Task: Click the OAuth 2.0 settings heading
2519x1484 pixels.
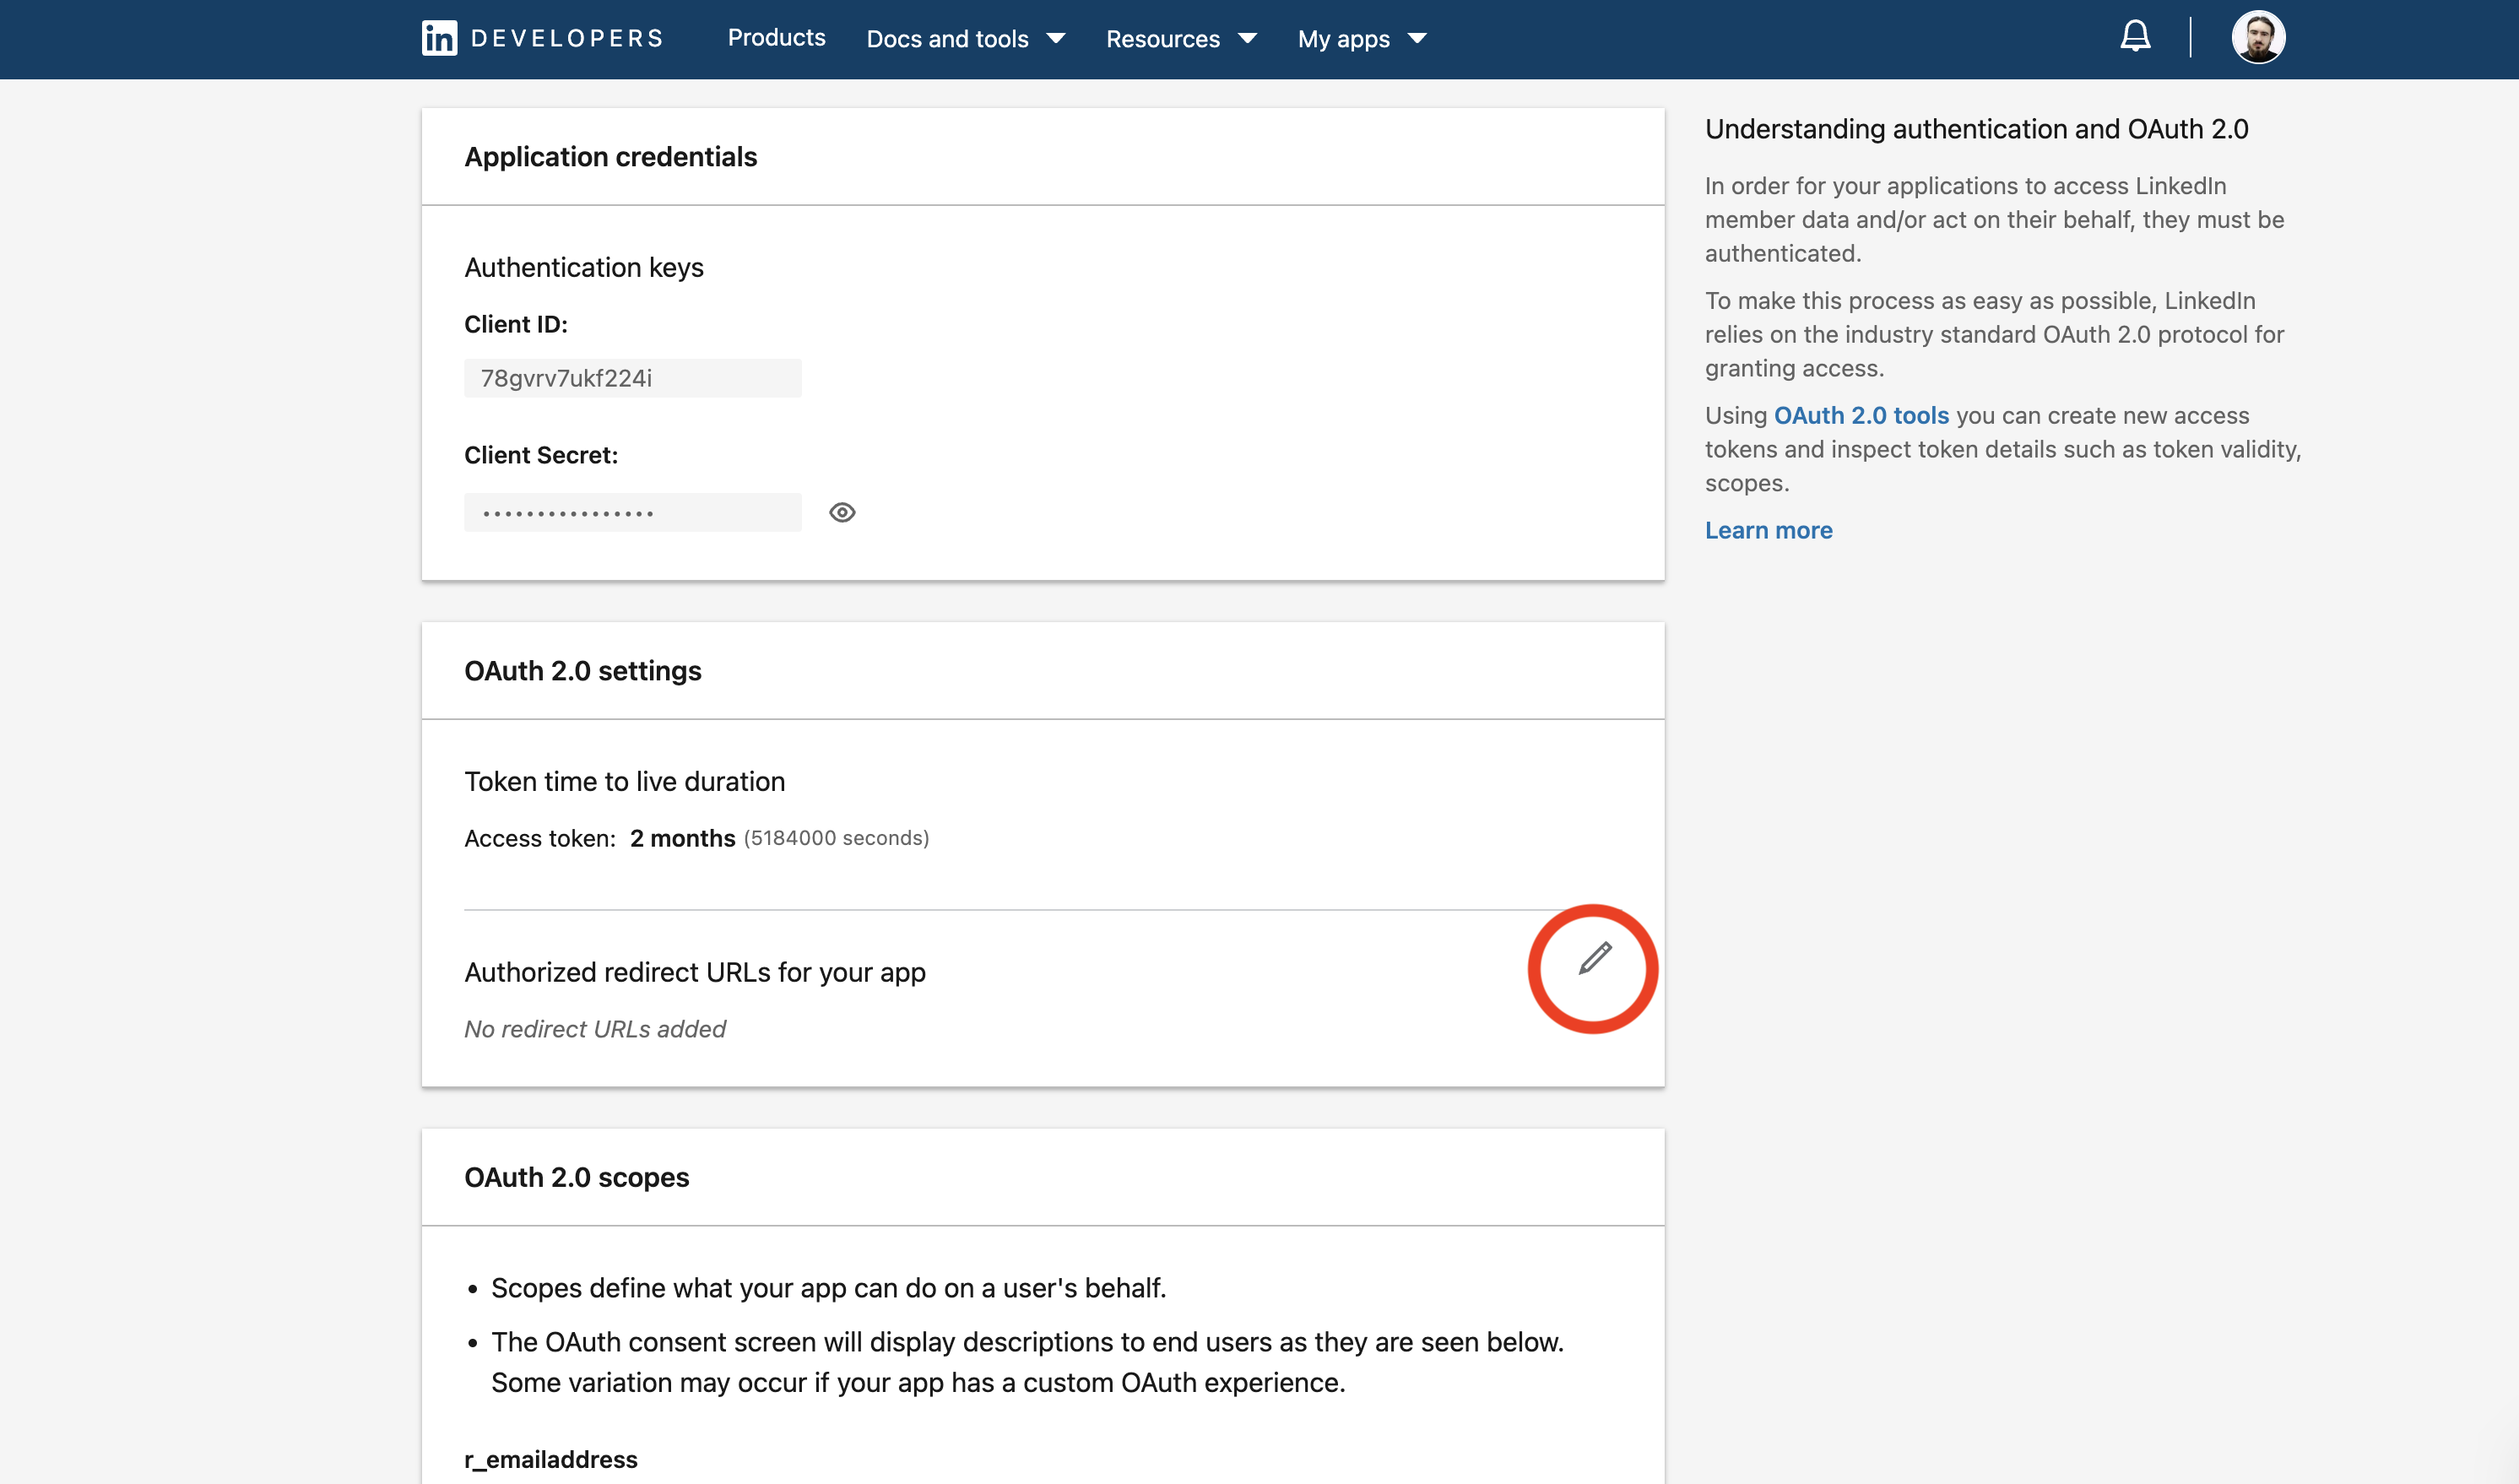Action: pyautogui.click(x=582, y=671)
